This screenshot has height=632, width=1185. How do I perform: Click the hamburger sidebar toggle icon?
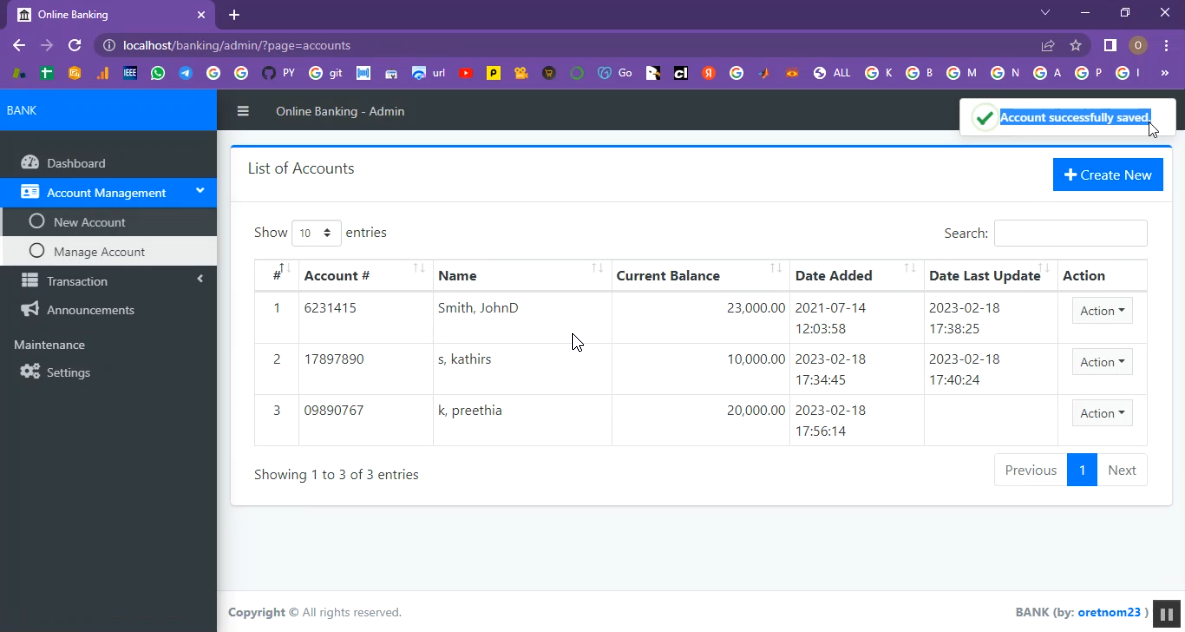coord(243,111)
